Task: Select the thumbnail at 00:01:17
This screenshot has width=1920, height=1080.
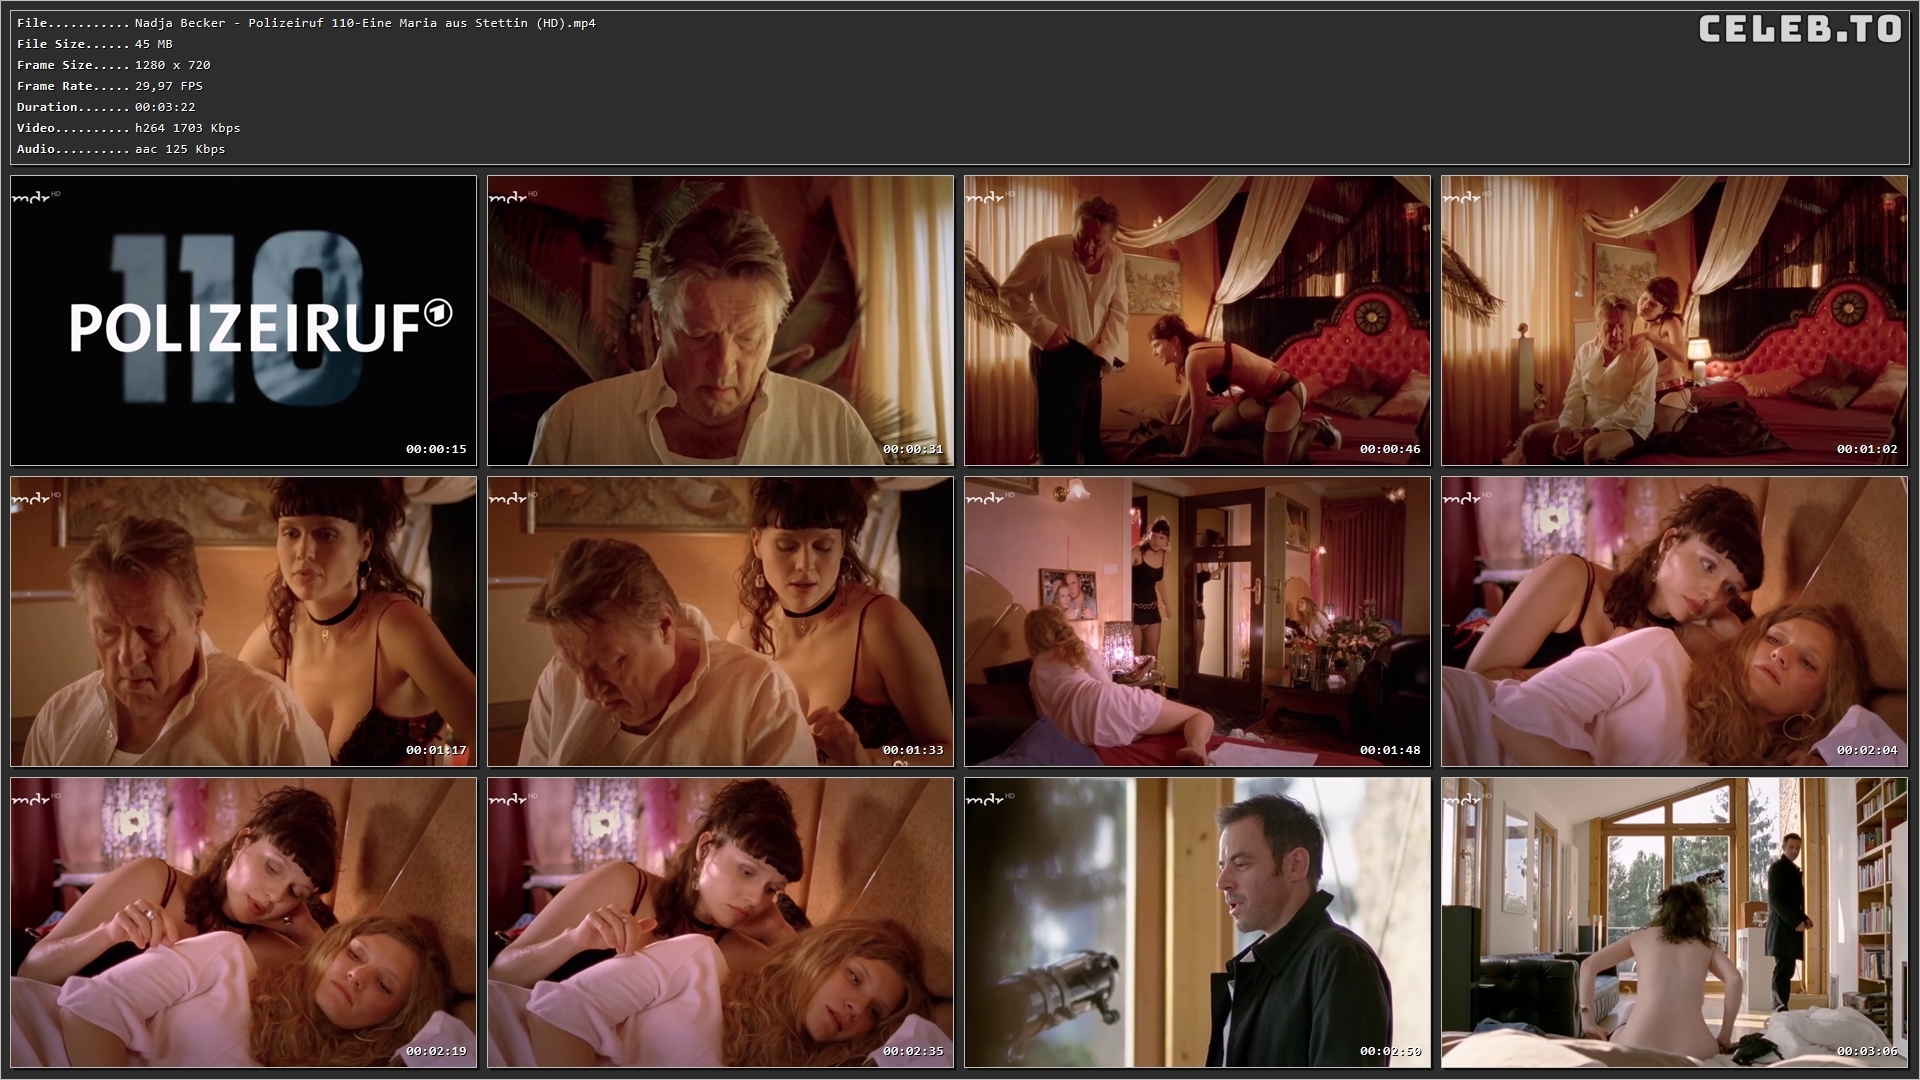Action: click(x=243, y=621)
